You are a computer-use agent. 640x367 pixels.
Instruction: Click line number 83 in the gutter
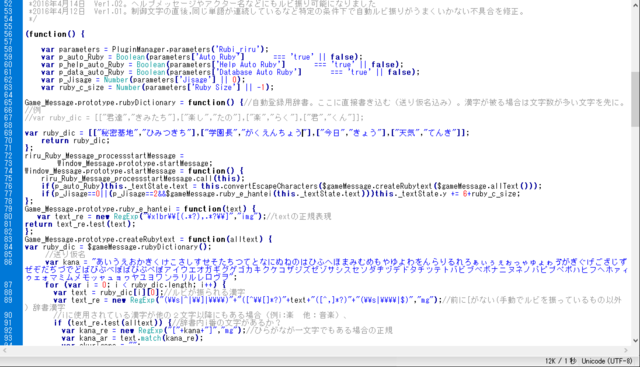(8, 239)
